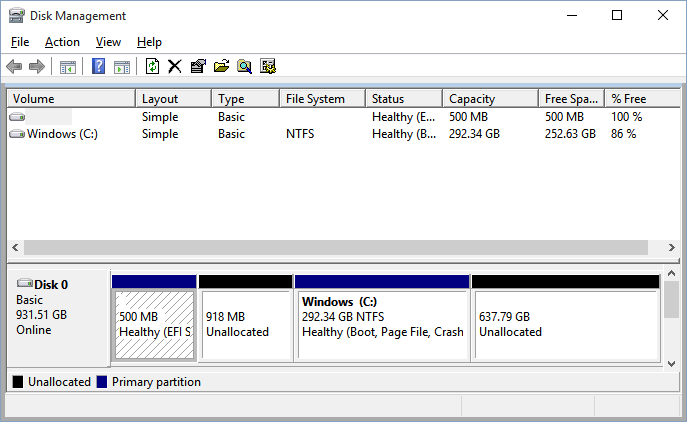
Task: Click the black X Delete toolbar icon
Action: coord(174,67)
